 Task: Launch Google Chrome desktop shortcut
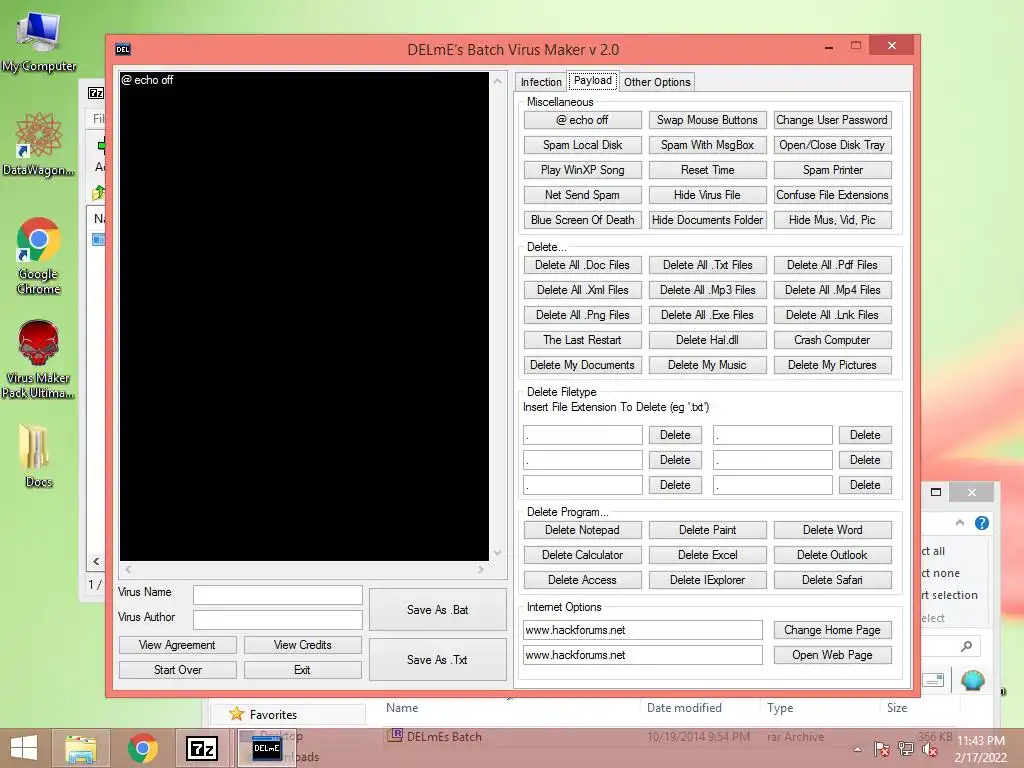[x=39, y=255]
